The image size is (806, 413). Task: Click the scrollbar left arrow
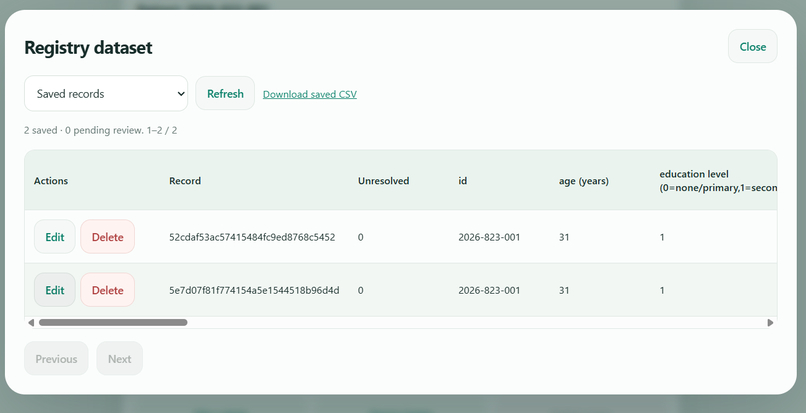tap(31, 322)
